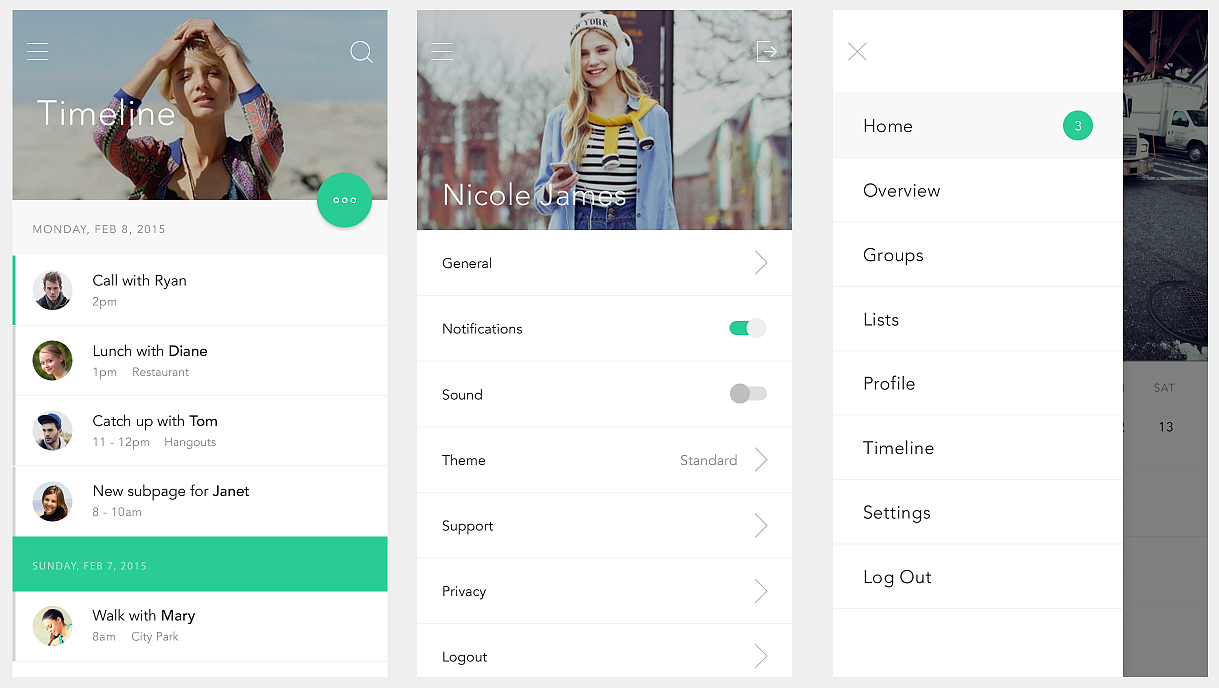Go to Timeline in the side menu
This screenshot has height=688, width=1219.
click(x=977, y=448)
